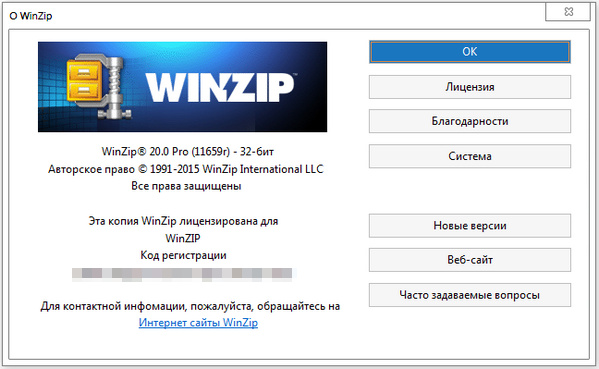Click the Авторское право copyright line
The height and width of the screenshot is (369, 599).
[186, 169]
